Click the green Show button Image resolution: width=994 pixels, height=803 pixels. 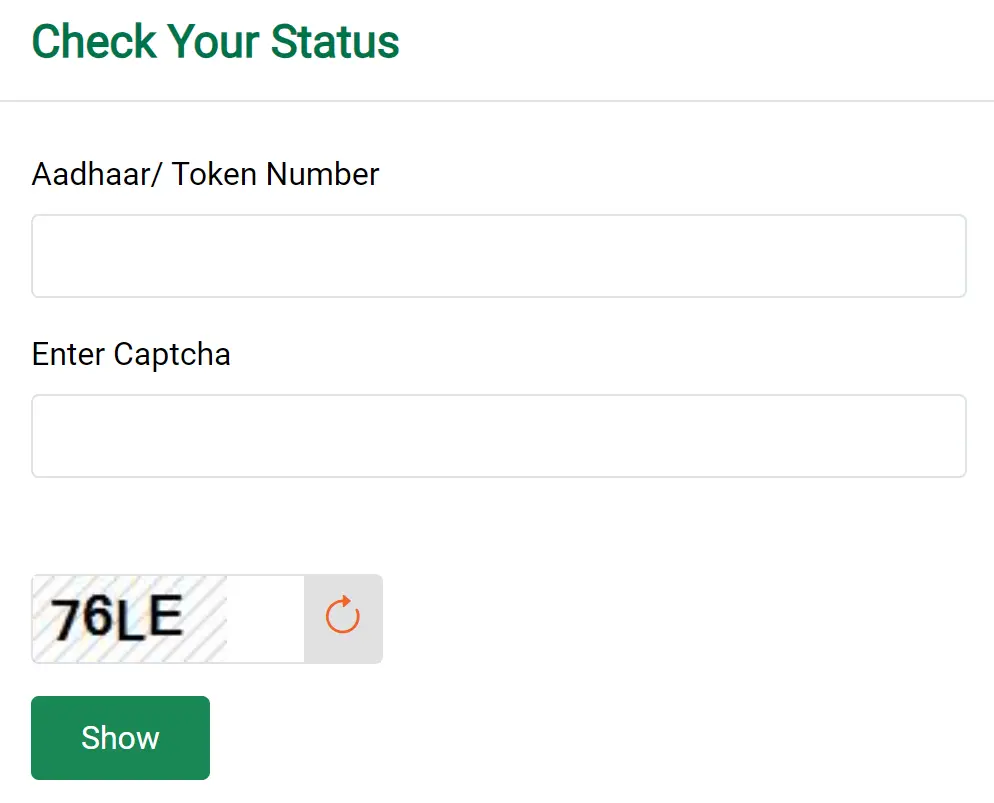[x=120, y=738]
